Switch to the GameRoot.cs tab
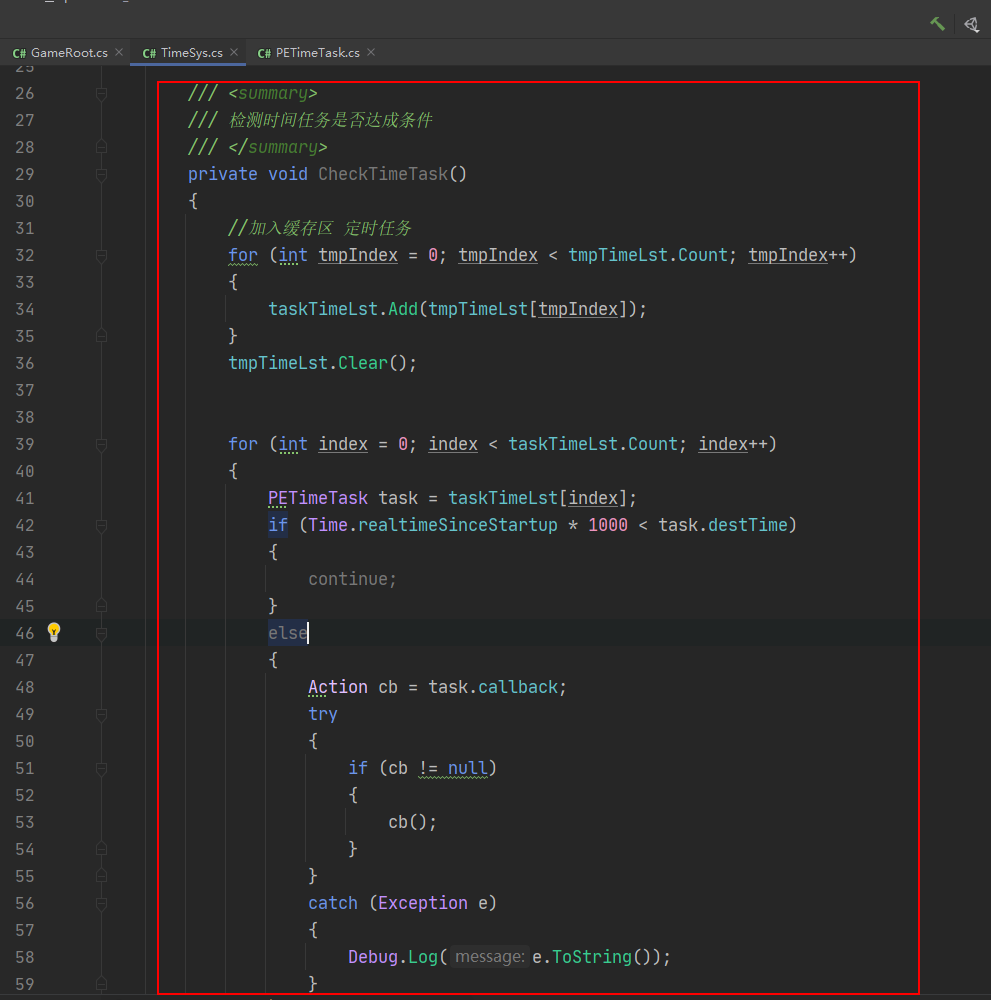Screen dimensions: 991x1000 click(68, 53)
